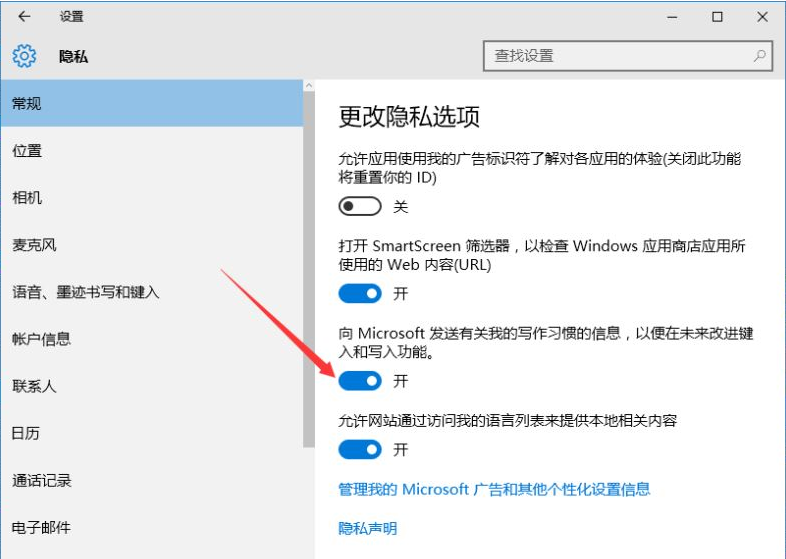
Task: Turn off the language list access switch
Action: (x=360, y=450)
